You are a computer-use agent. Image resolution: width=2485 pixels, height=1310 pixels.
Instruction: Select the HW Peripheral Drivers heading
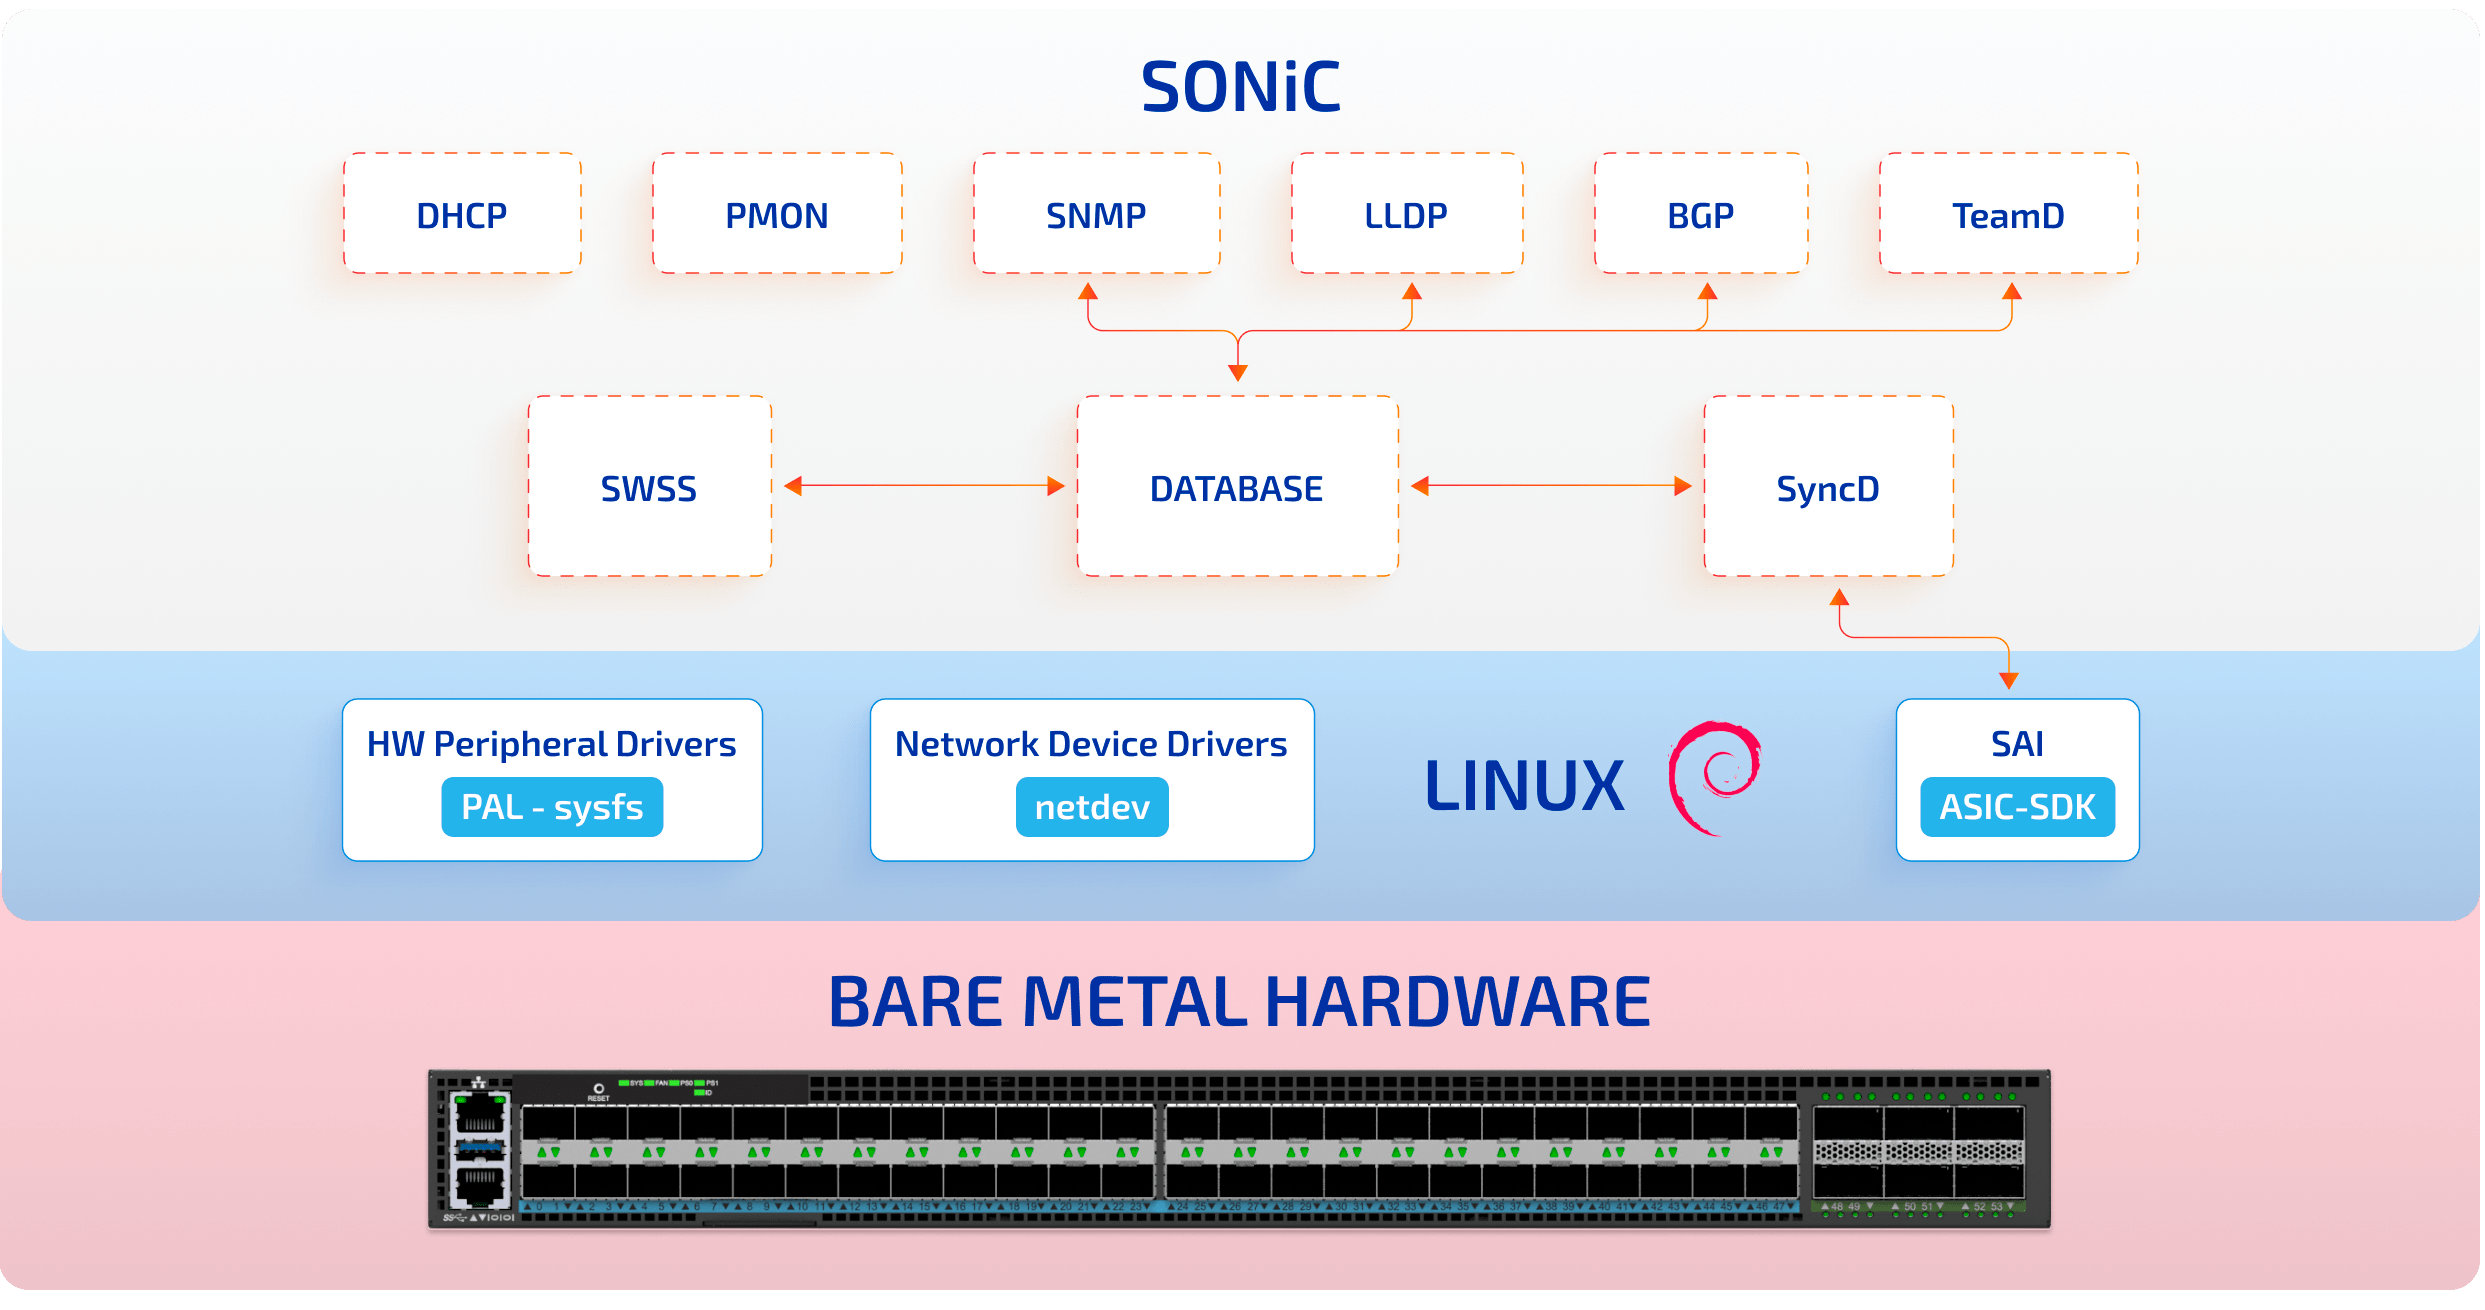(551, 744)
